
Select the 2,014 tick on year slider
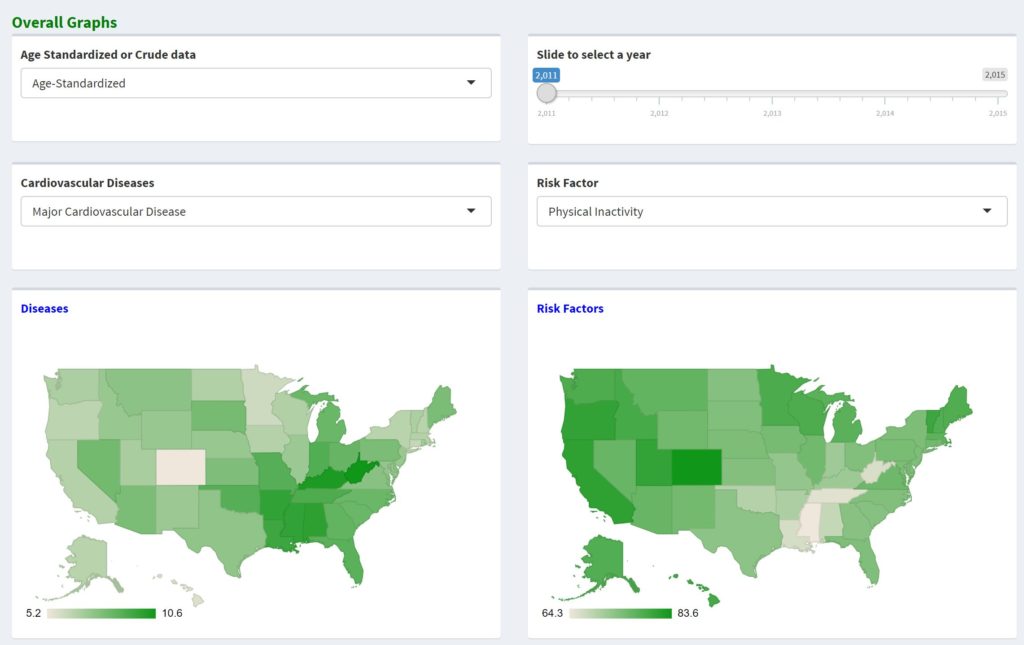pyautogui.click(x=885, y=113)
